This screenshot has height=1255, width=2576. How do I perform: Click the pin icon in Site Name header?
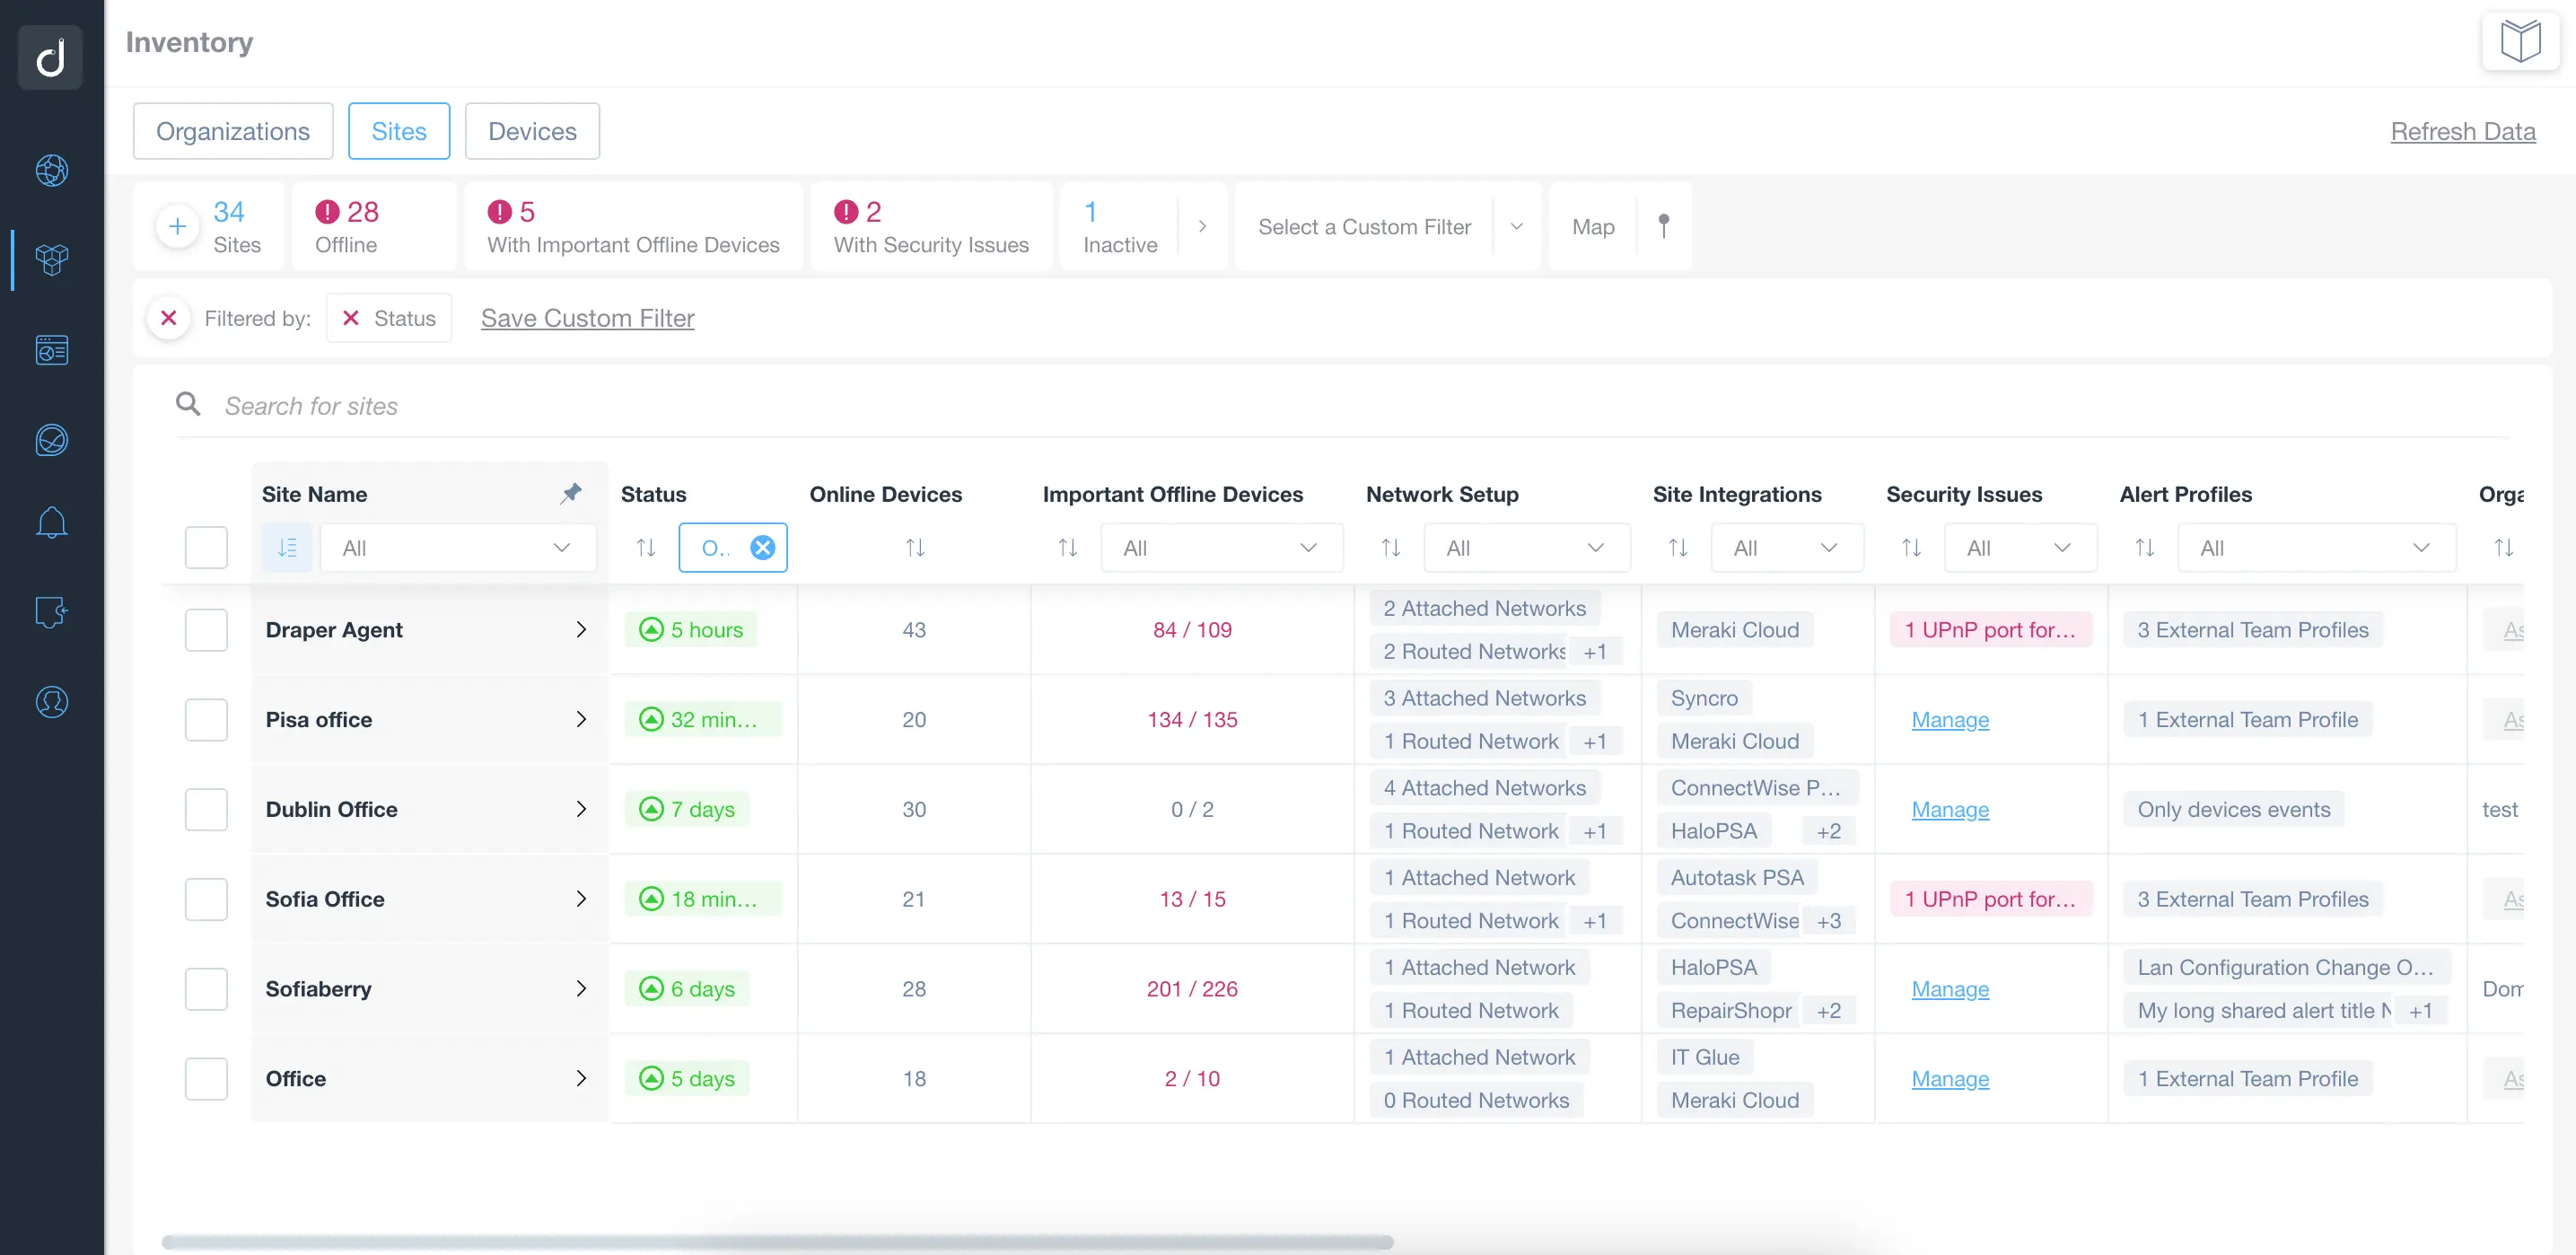[x=571, y=493]
